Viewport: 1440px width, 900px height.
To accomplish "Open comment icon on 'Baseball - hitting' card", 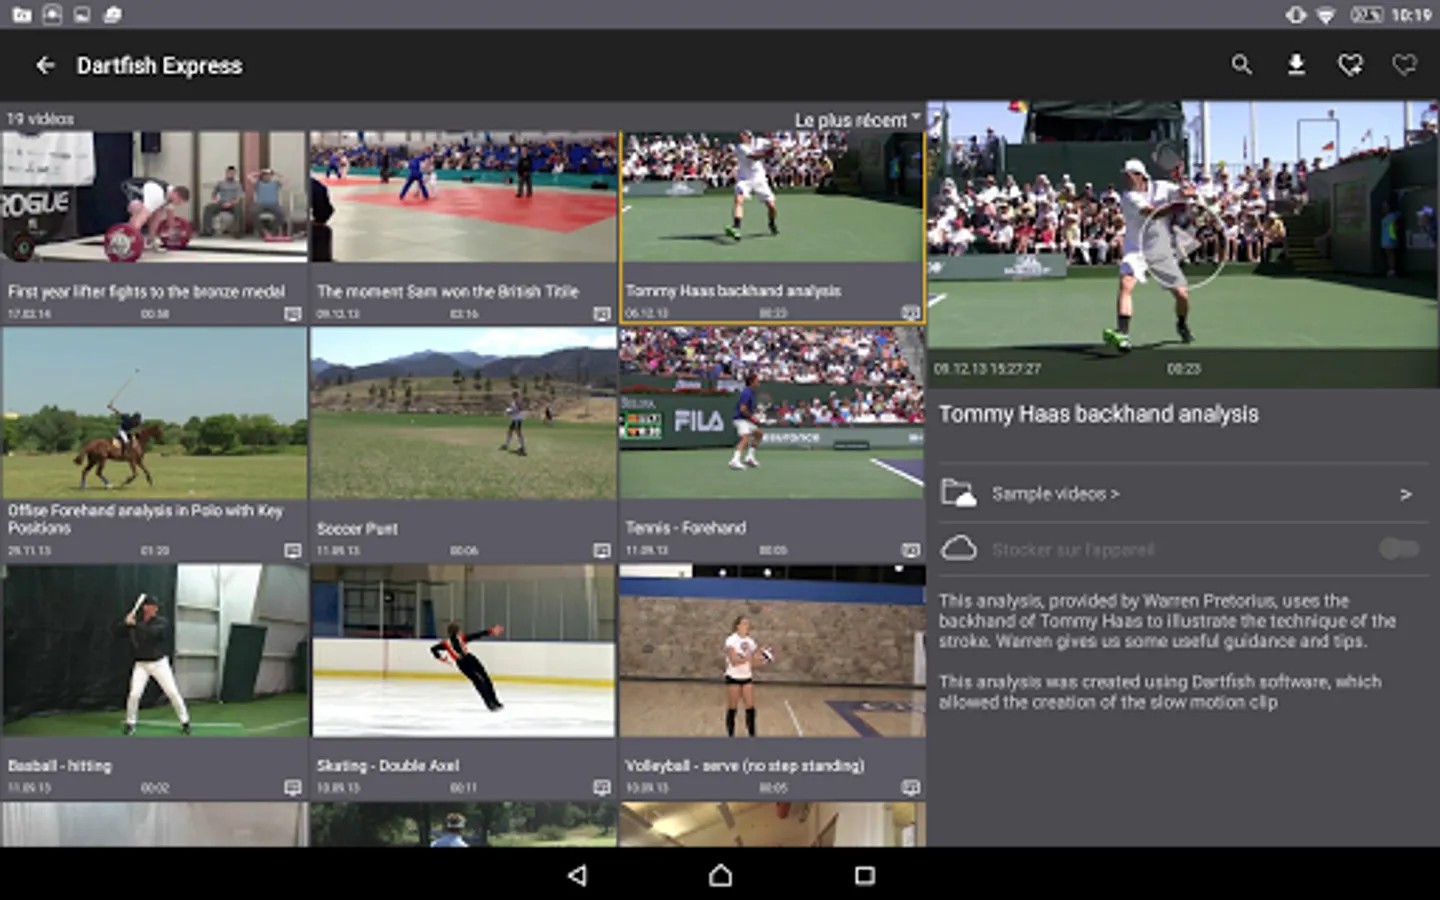I will point(292,788).
